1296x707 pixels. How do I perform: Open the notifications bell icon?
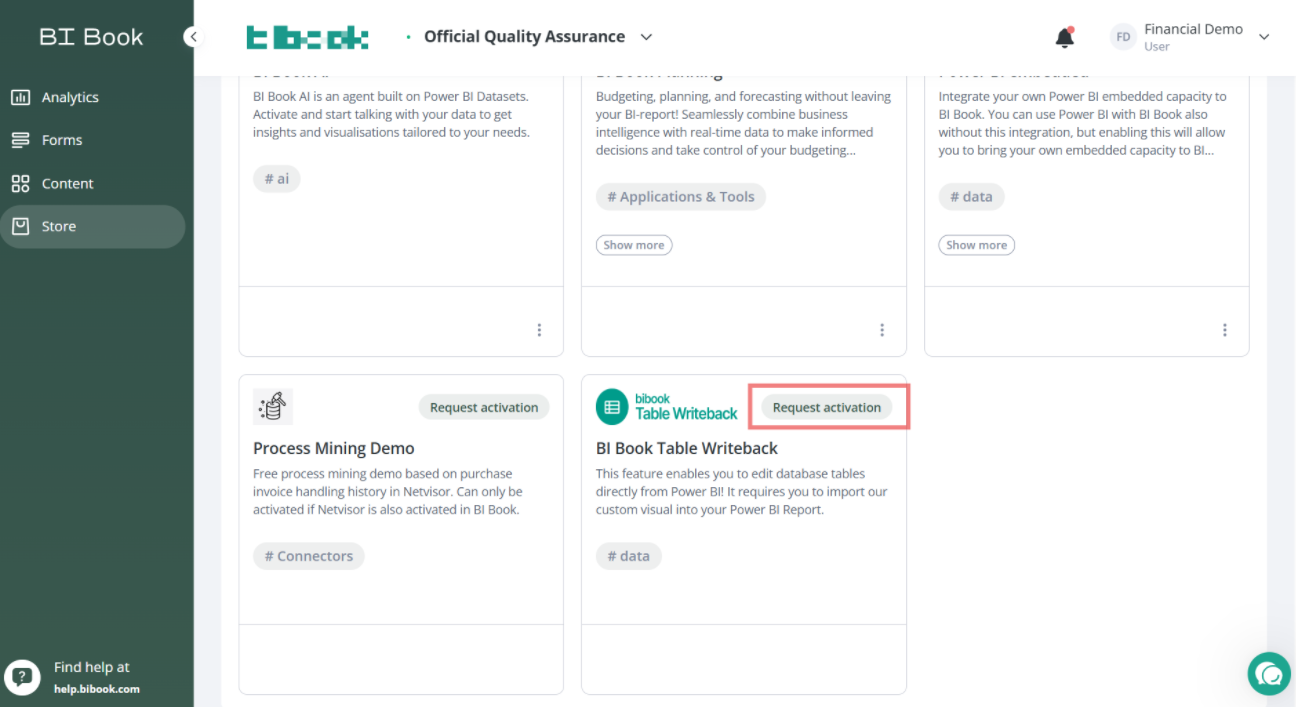1065,37
